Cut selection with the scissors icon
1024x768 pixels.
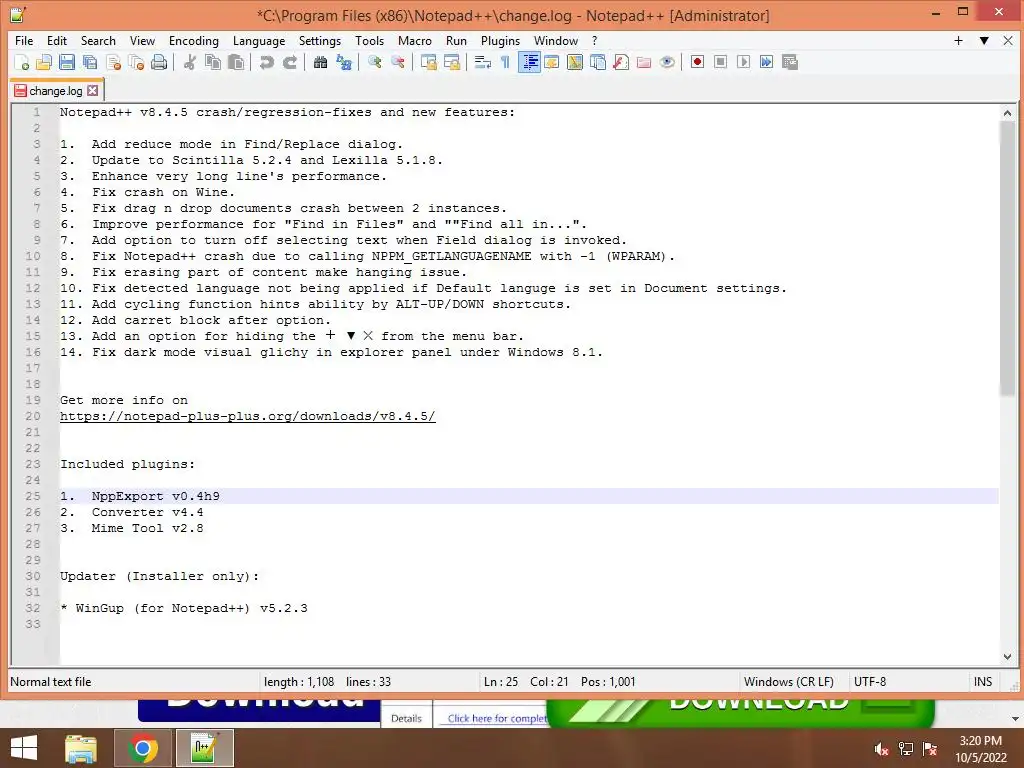click(x=189, y=62)
